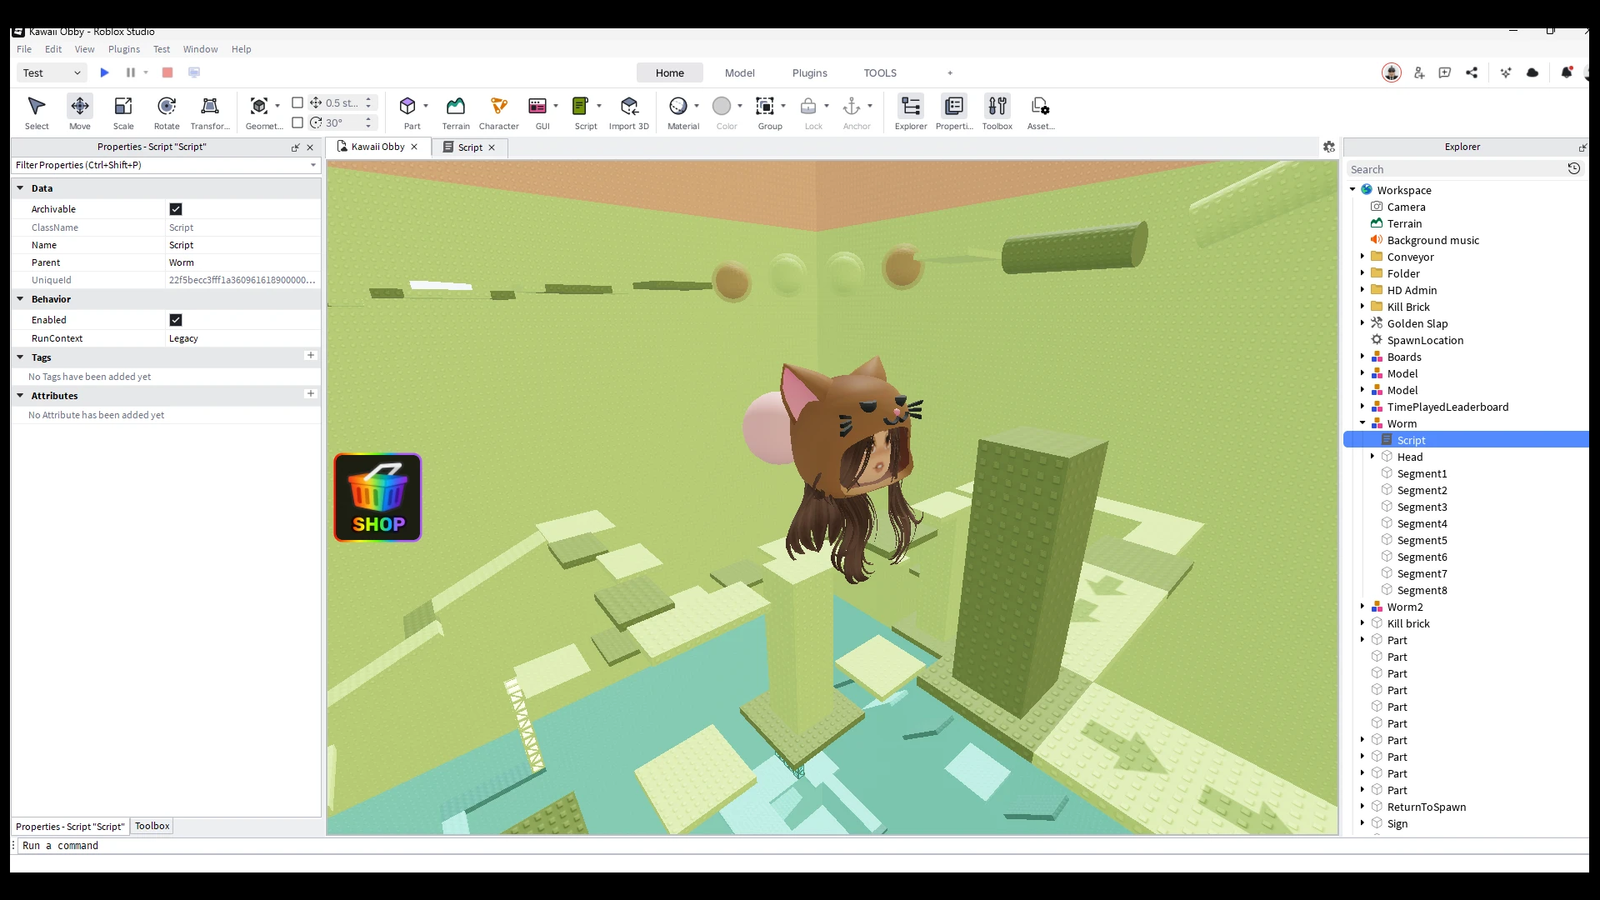Viewport: 1600px width, 900px height.
Task: Switch to the Model ribbon tab
Action: 740,73
